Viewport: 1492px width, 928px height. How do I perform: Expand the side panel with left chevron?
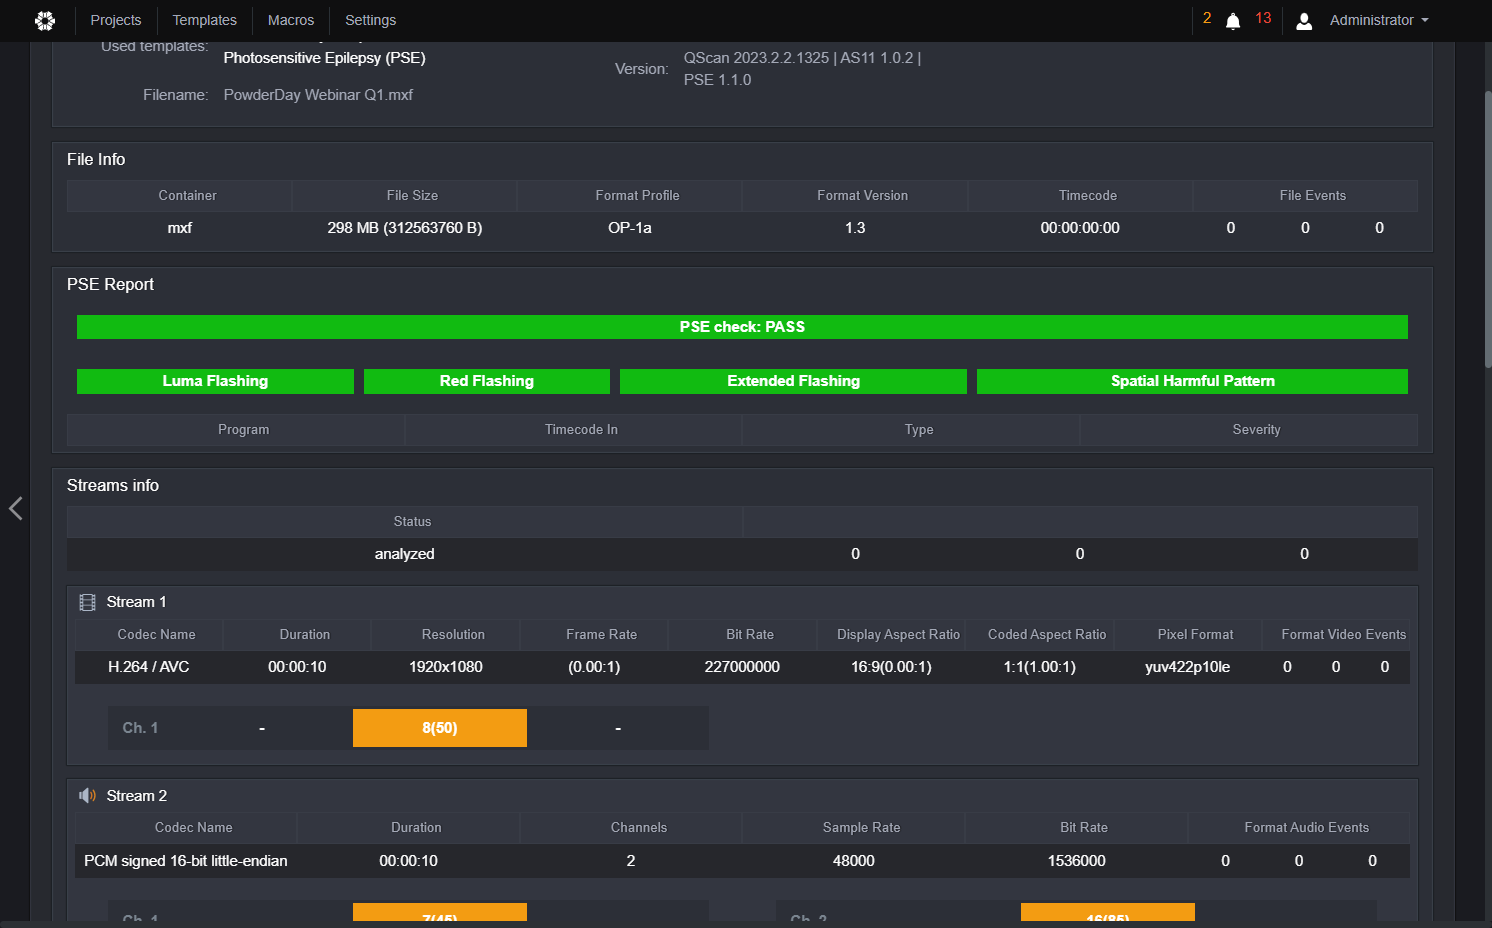click(x=15, y=508)
